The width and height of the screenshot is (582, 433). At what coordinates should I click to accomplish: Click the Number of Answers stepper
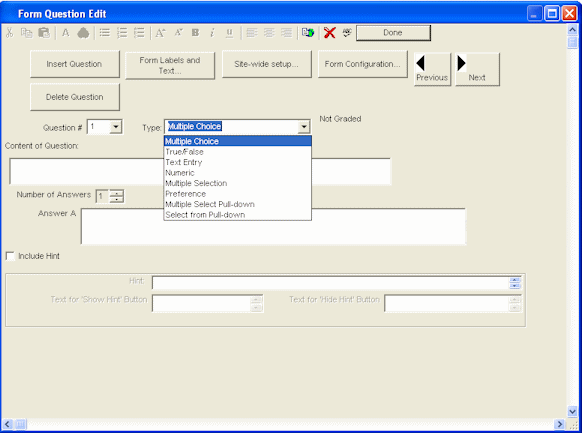pyautogui.click(x=117, y=196)
